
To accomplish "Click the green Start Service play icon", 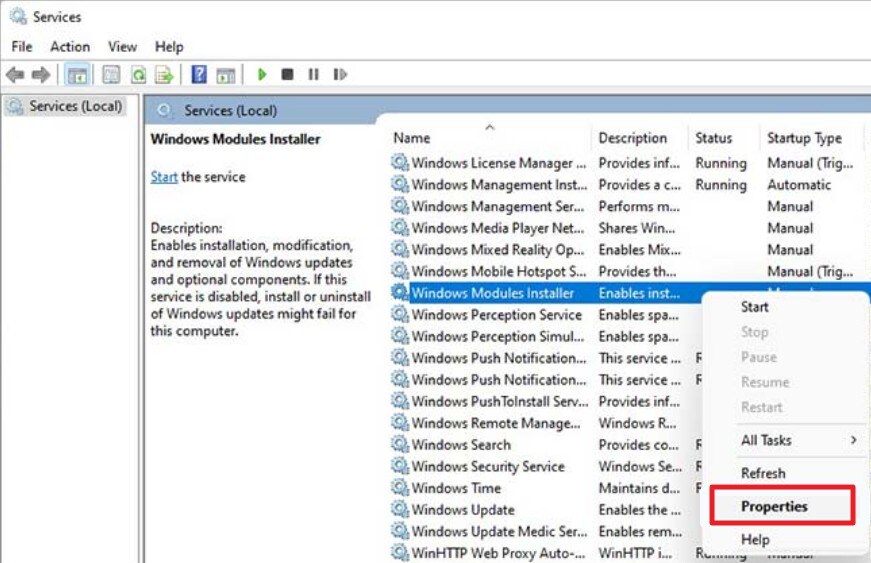I will pyautogui.click(x=262, y=74).
